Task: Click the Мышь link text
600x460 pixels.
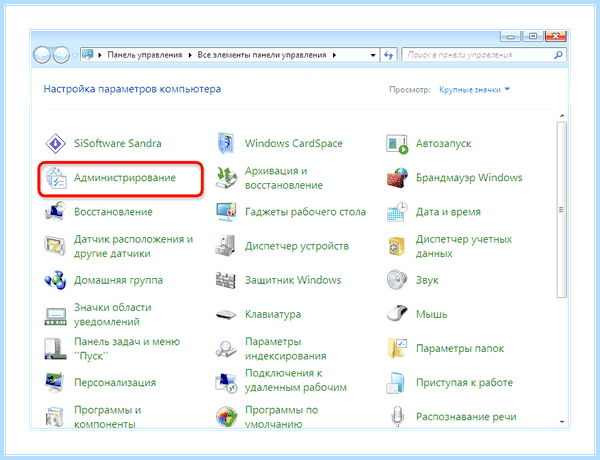Action: tap(432, 315)
